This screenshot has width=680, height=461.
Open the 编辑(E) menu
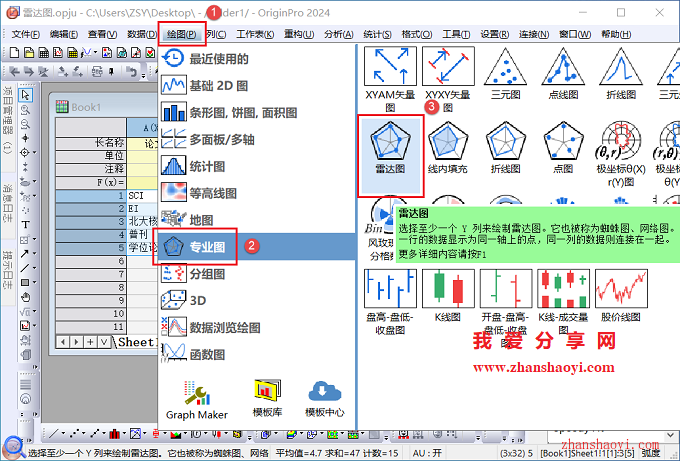coord(64,34)
